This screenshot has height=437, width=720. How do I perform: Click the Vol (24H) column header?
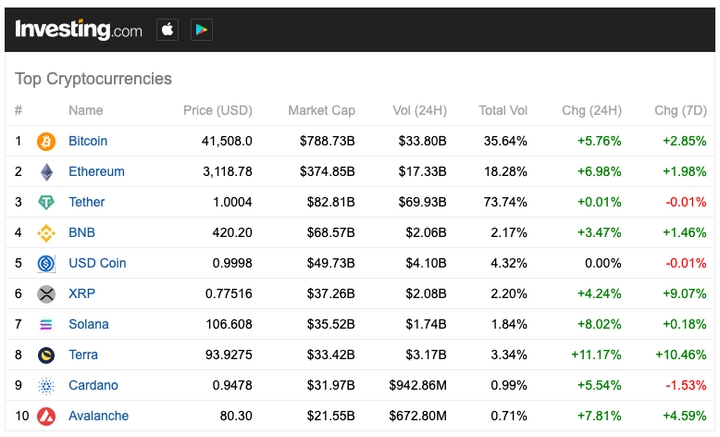click(420, 111)
